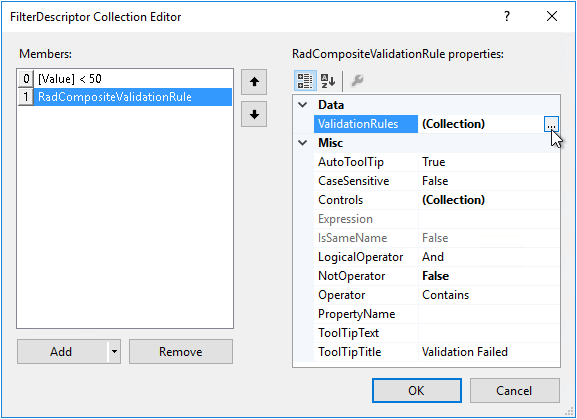
Task: Click the window resize grip
Action: (570, 412)
